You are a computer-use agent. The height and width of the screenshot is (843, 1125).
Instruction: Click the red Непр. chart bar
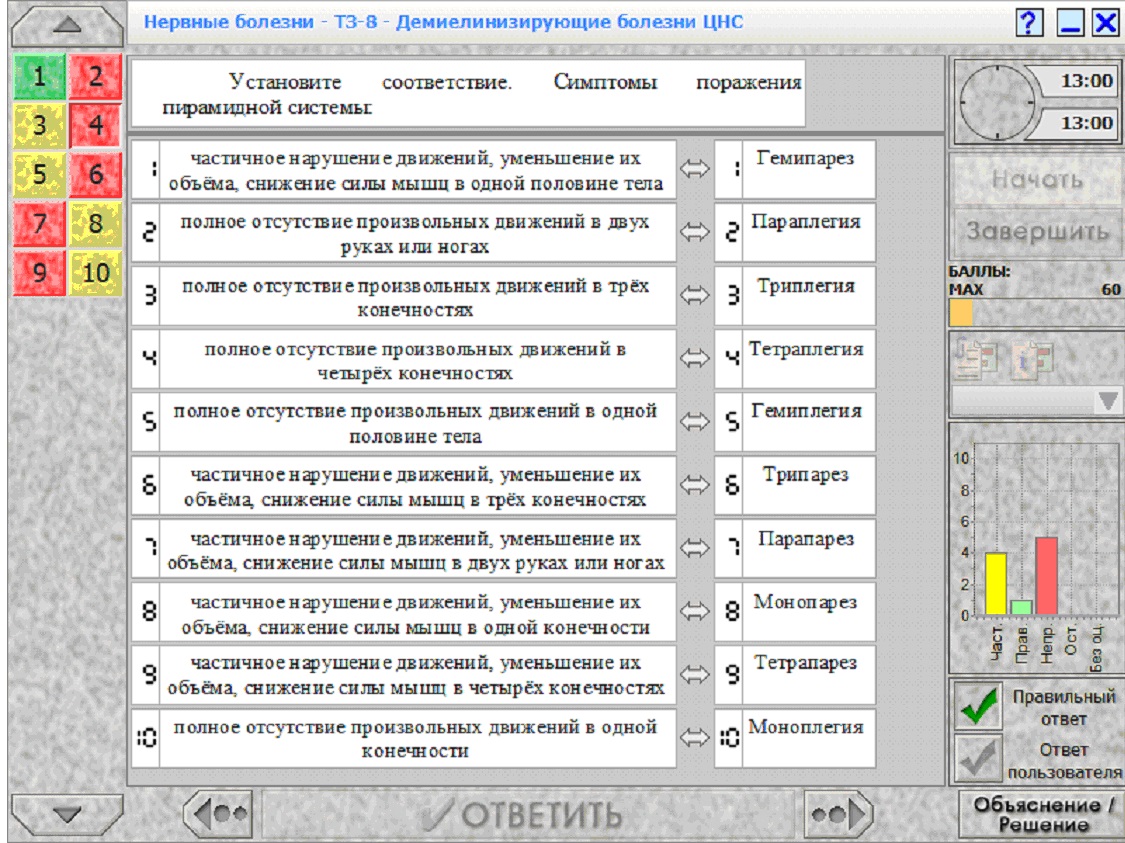click(1046, 575)
